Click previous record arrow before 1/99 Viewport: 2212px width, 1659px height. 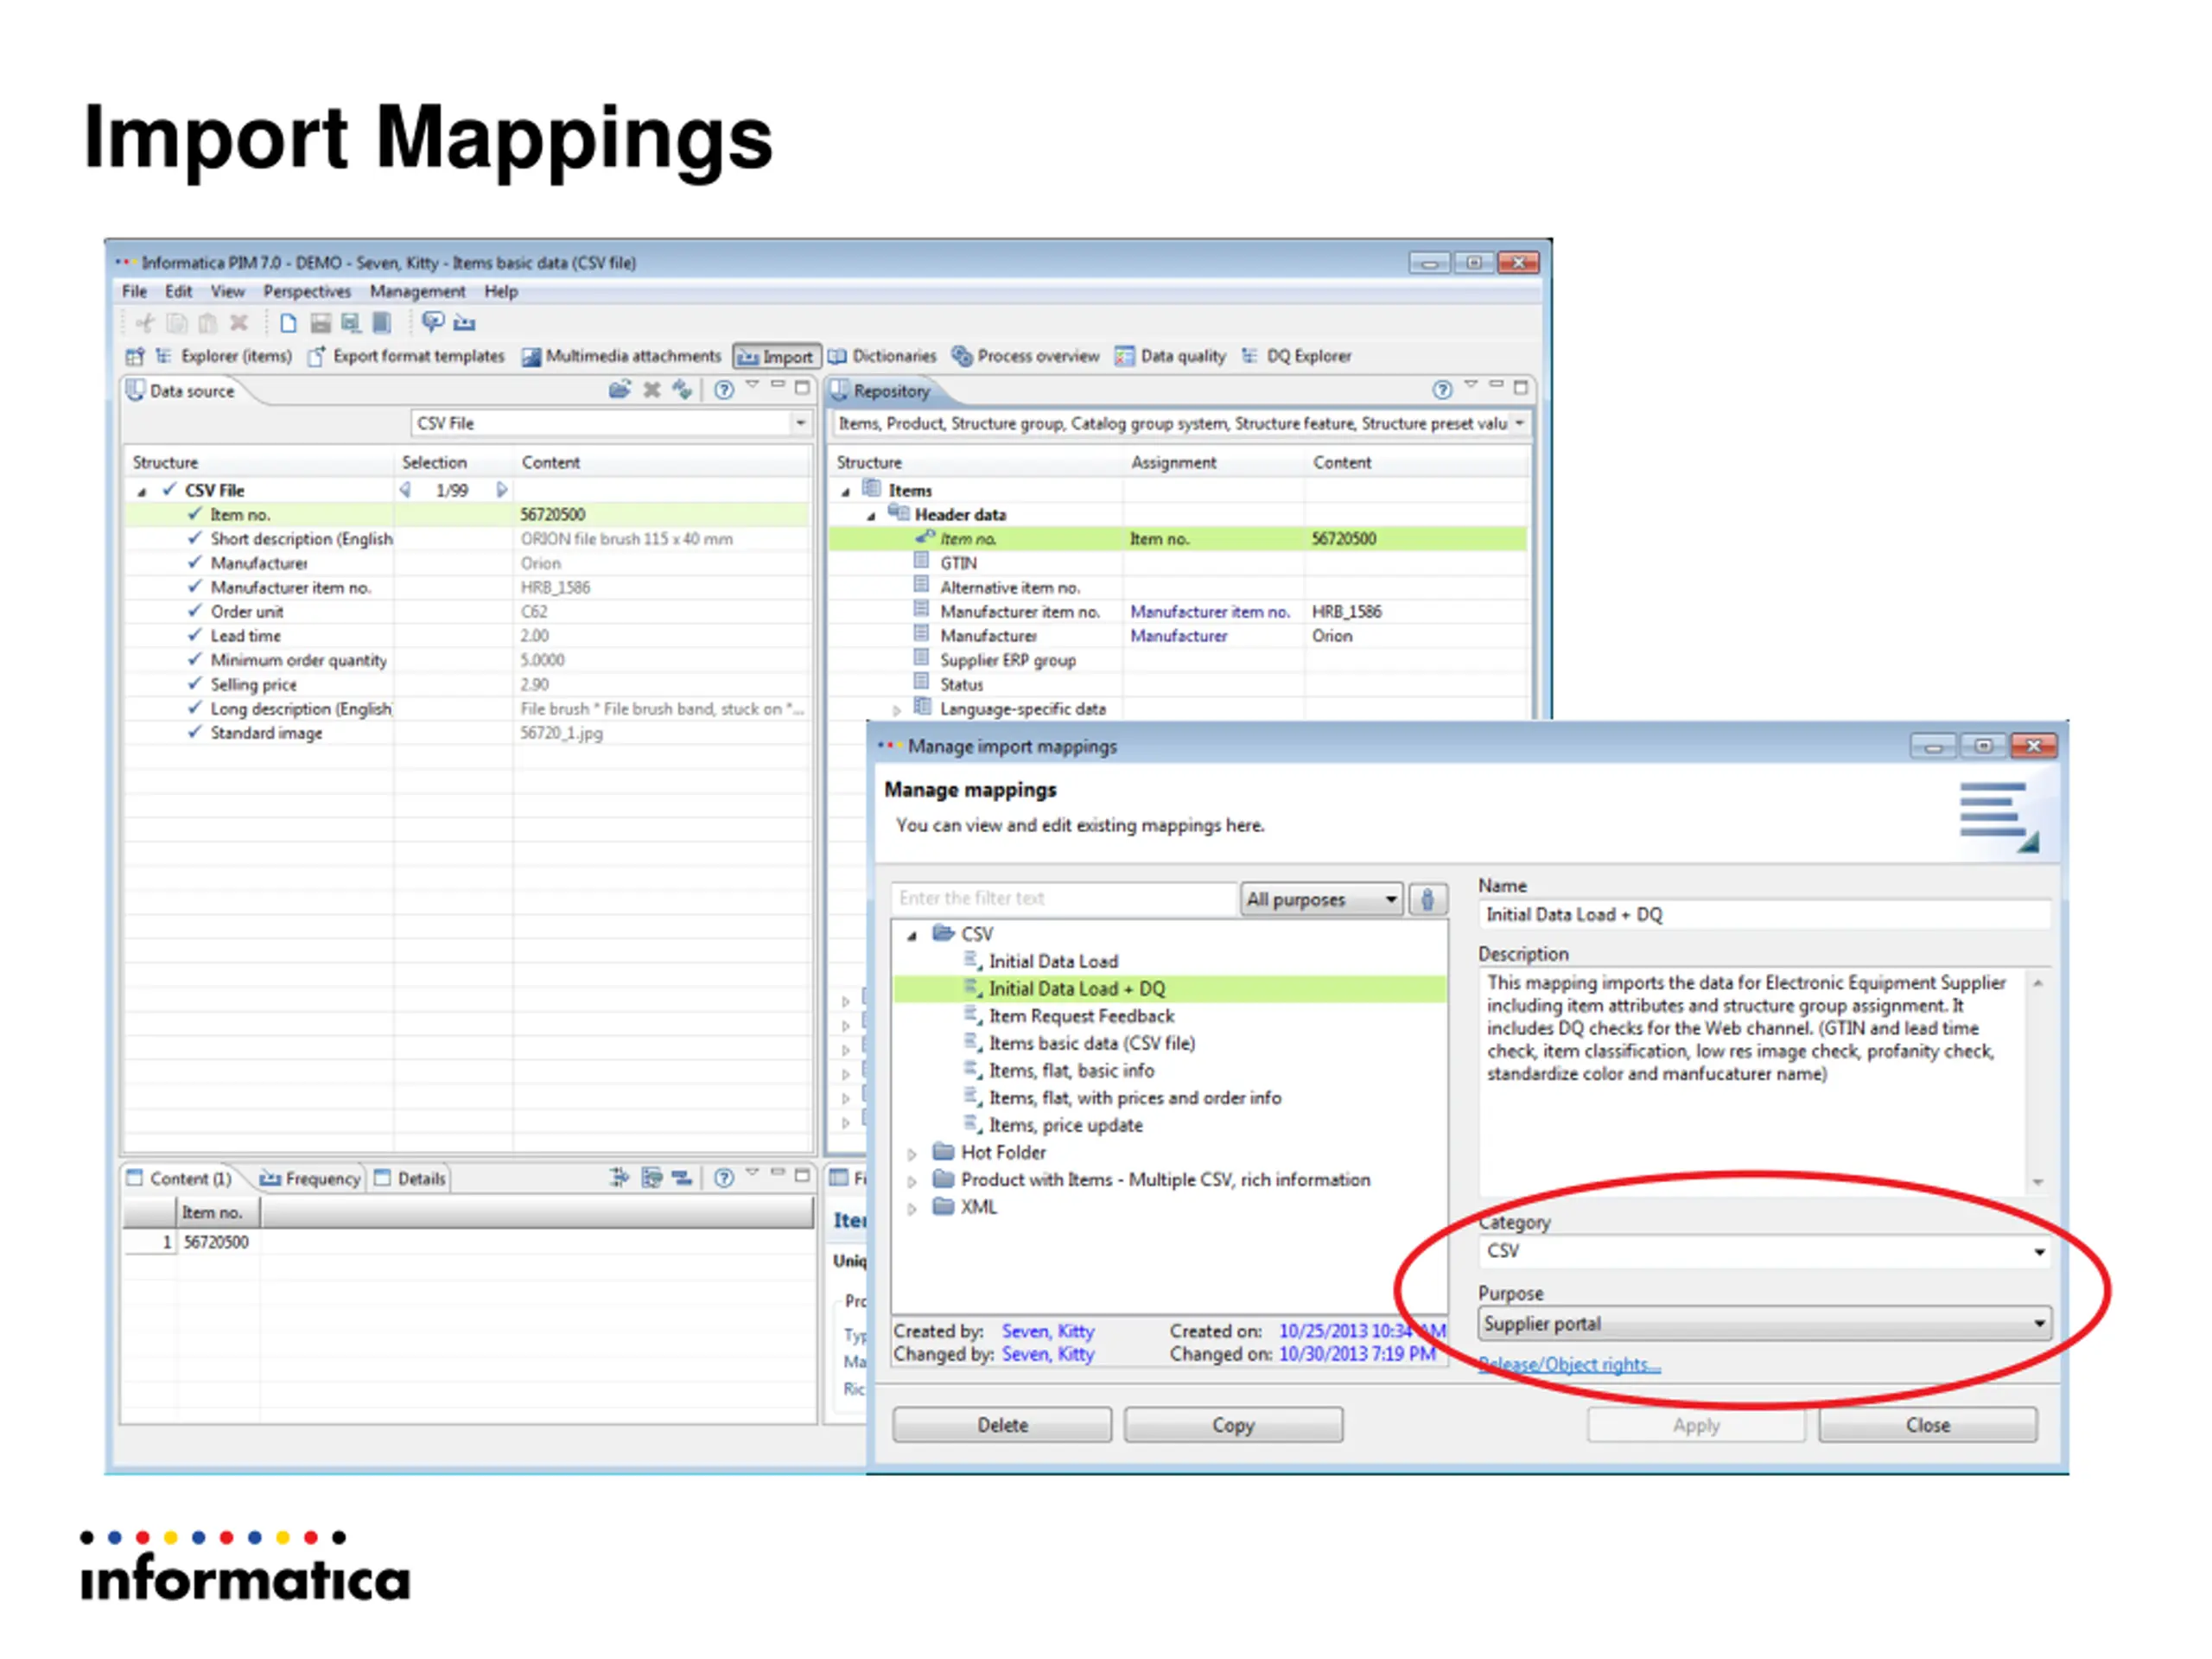click(x=405, y=490)
